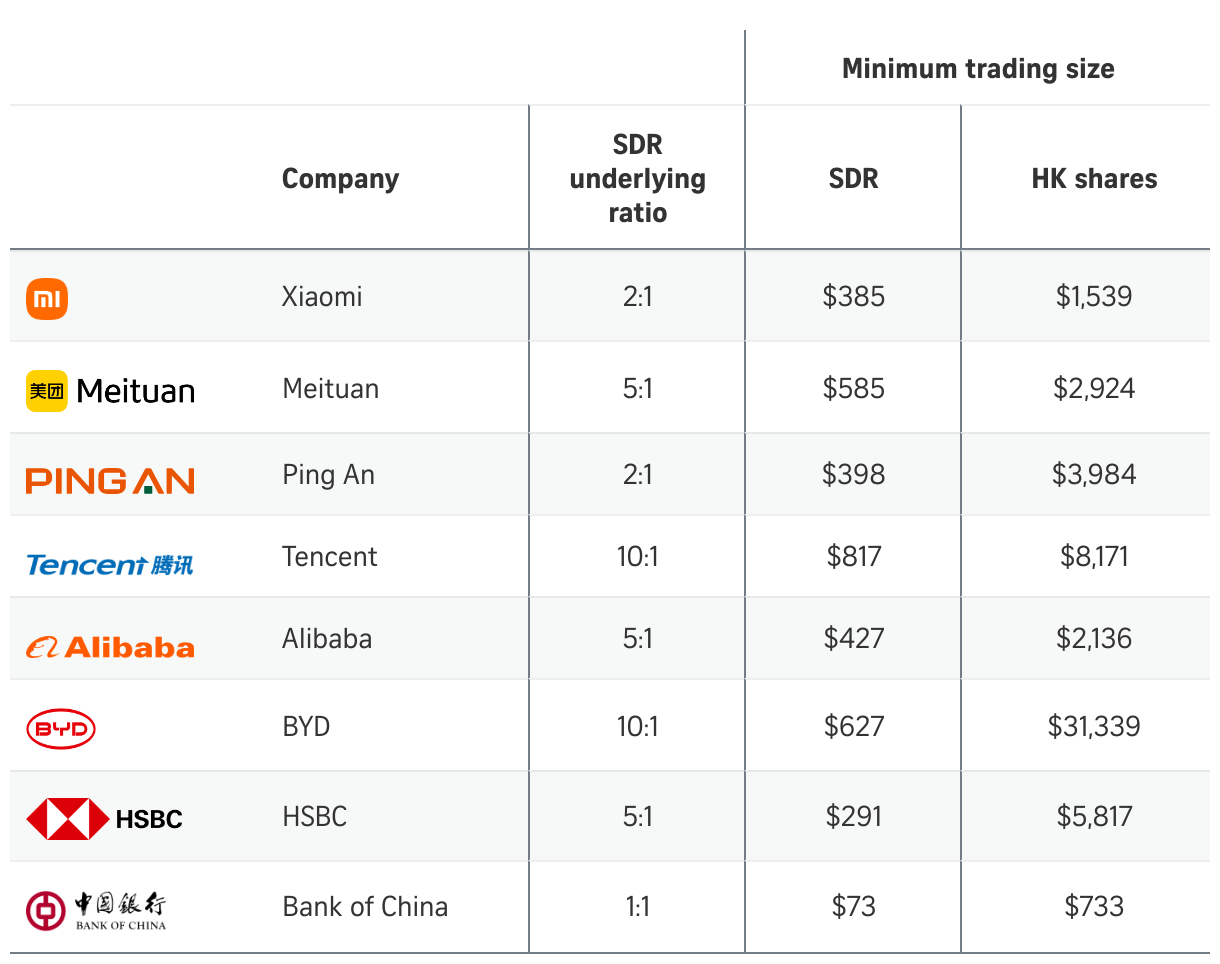Click the orange Alibaba logo

110,648
